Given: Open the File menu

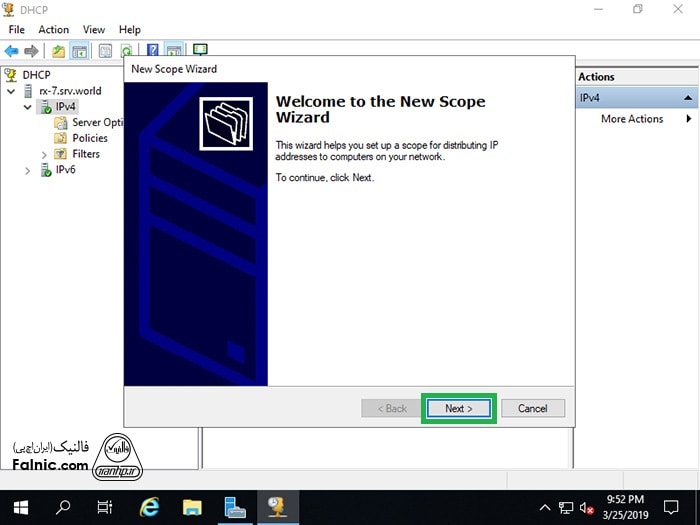Looking at the screenshot, I should click(x=17, y=30).
